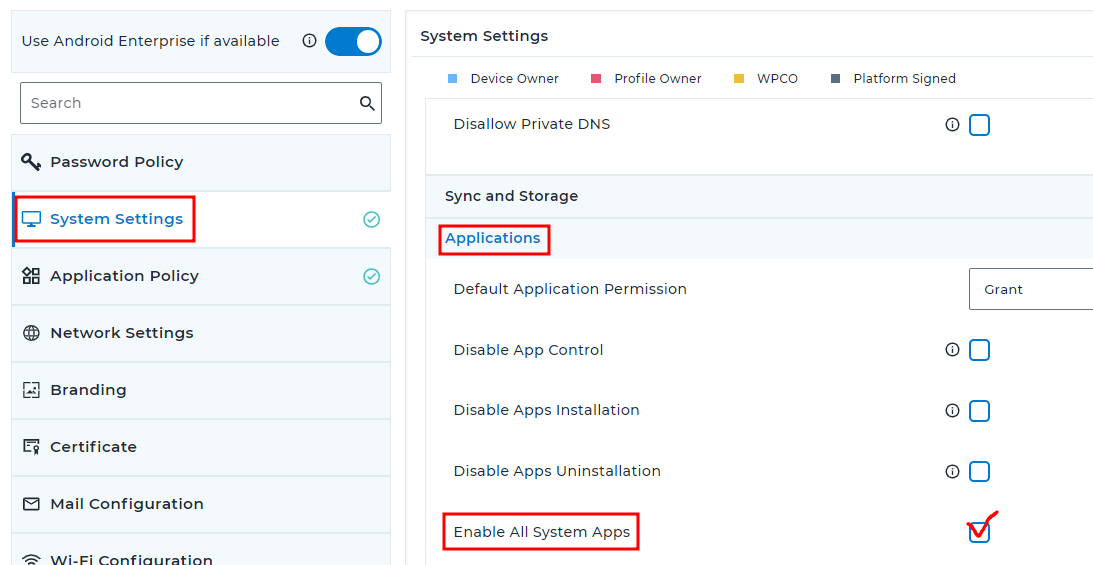Click the Enable All System Apps label
Image resolution: width=1093 pixels, height=565 pixels.
[542, 532]
